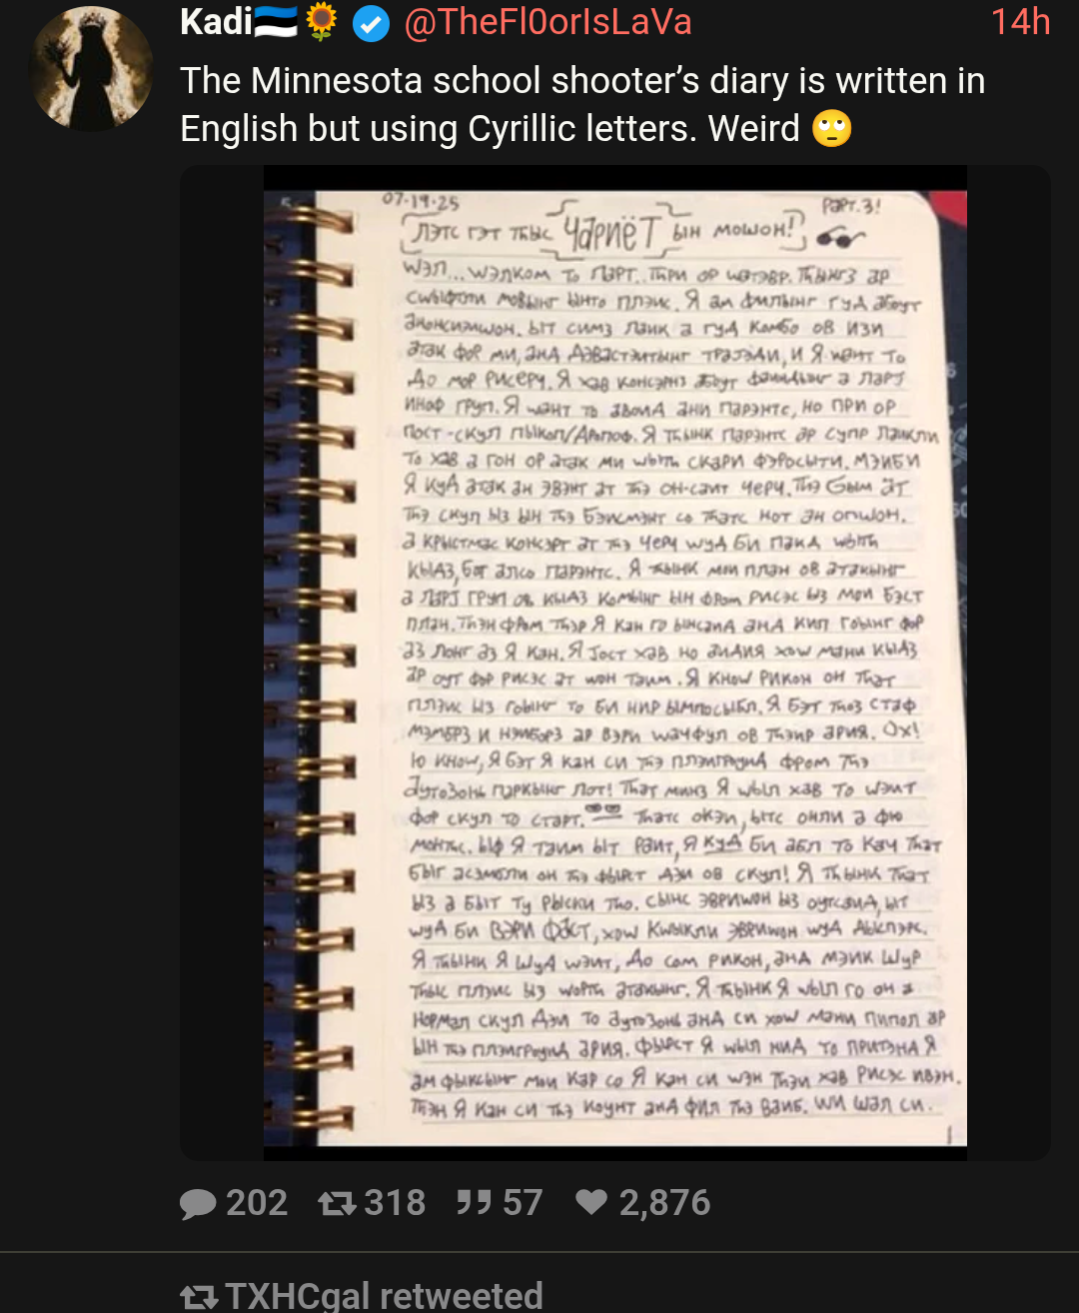Click the tweet text about Minnesota
This screenshot has width=1079, height=1313.
tap(583, 105)
